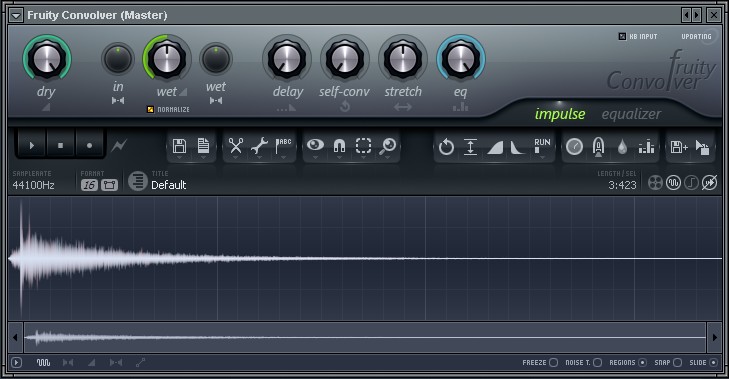Switch to the impulse tab
729x379 pixels.
pos(560,114)
